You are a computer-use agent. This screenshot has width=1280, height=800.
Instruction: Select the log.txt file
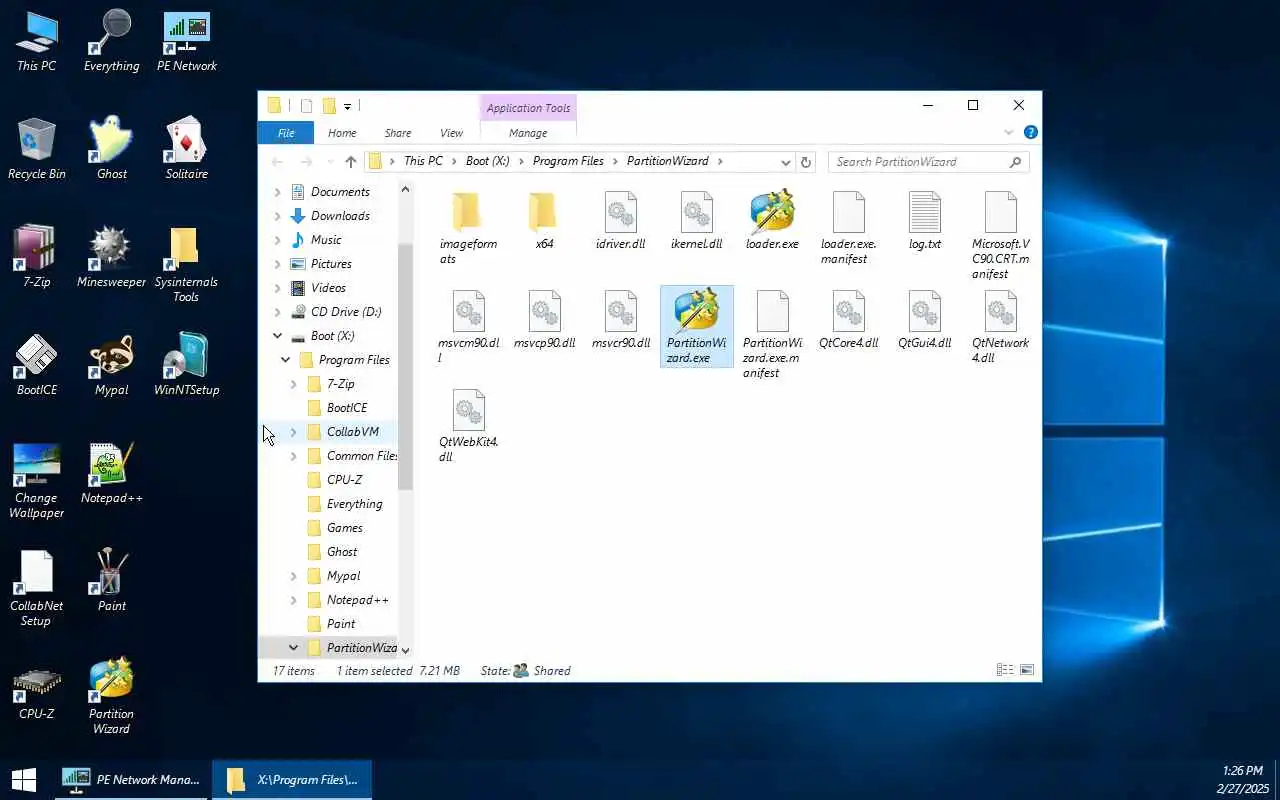pyautogui.click(x=924, y=220)
